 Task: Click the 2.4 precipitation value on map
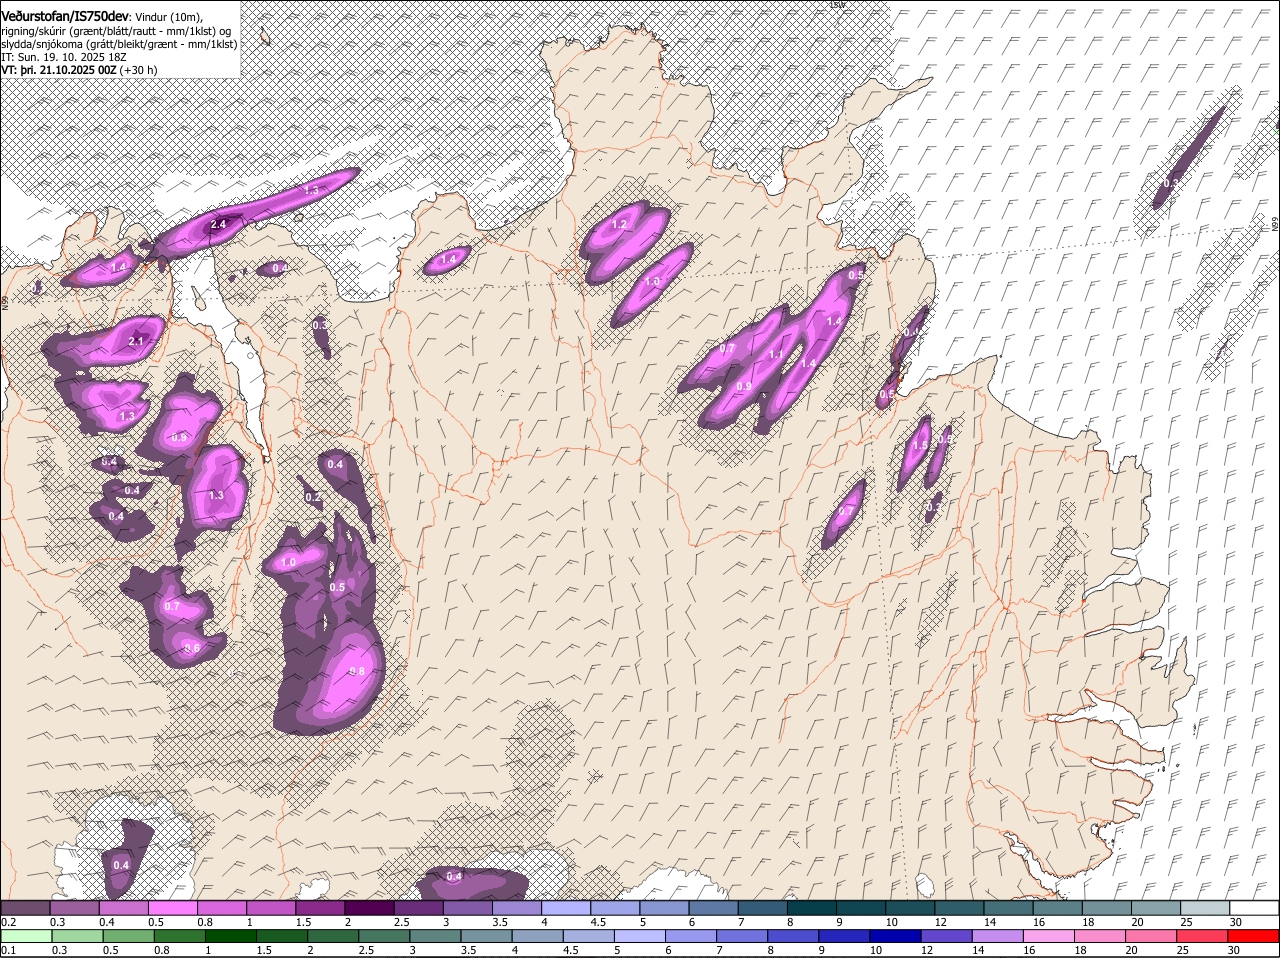[x=219, y=225]
